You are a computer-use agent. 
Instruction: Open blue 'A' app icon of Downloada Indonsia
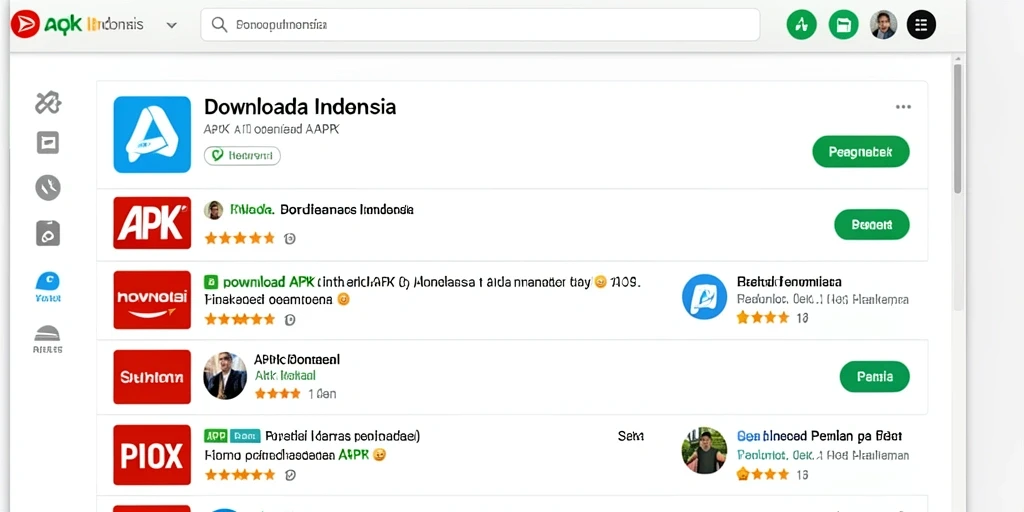(152, 135)
